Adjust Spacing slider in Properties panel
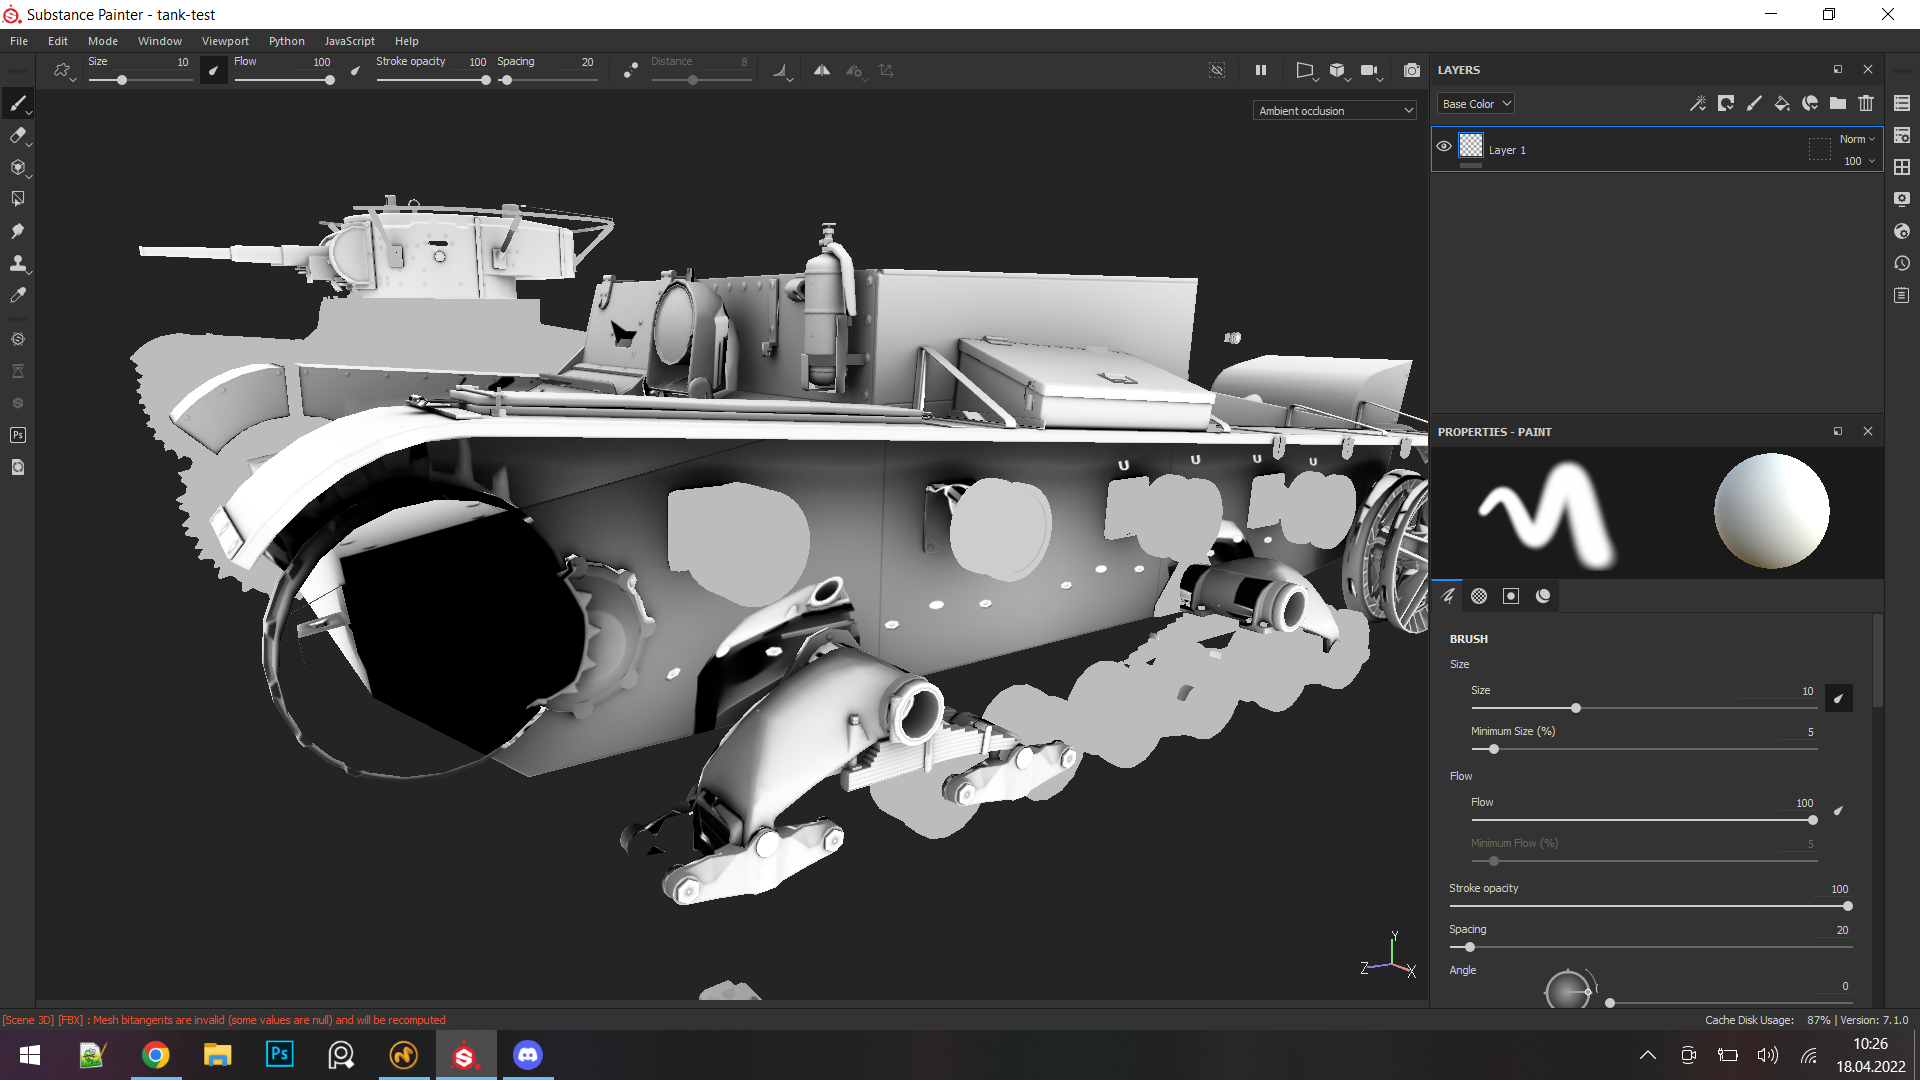Screen dimensions: 1920x1080 (x=1651, y=947)
